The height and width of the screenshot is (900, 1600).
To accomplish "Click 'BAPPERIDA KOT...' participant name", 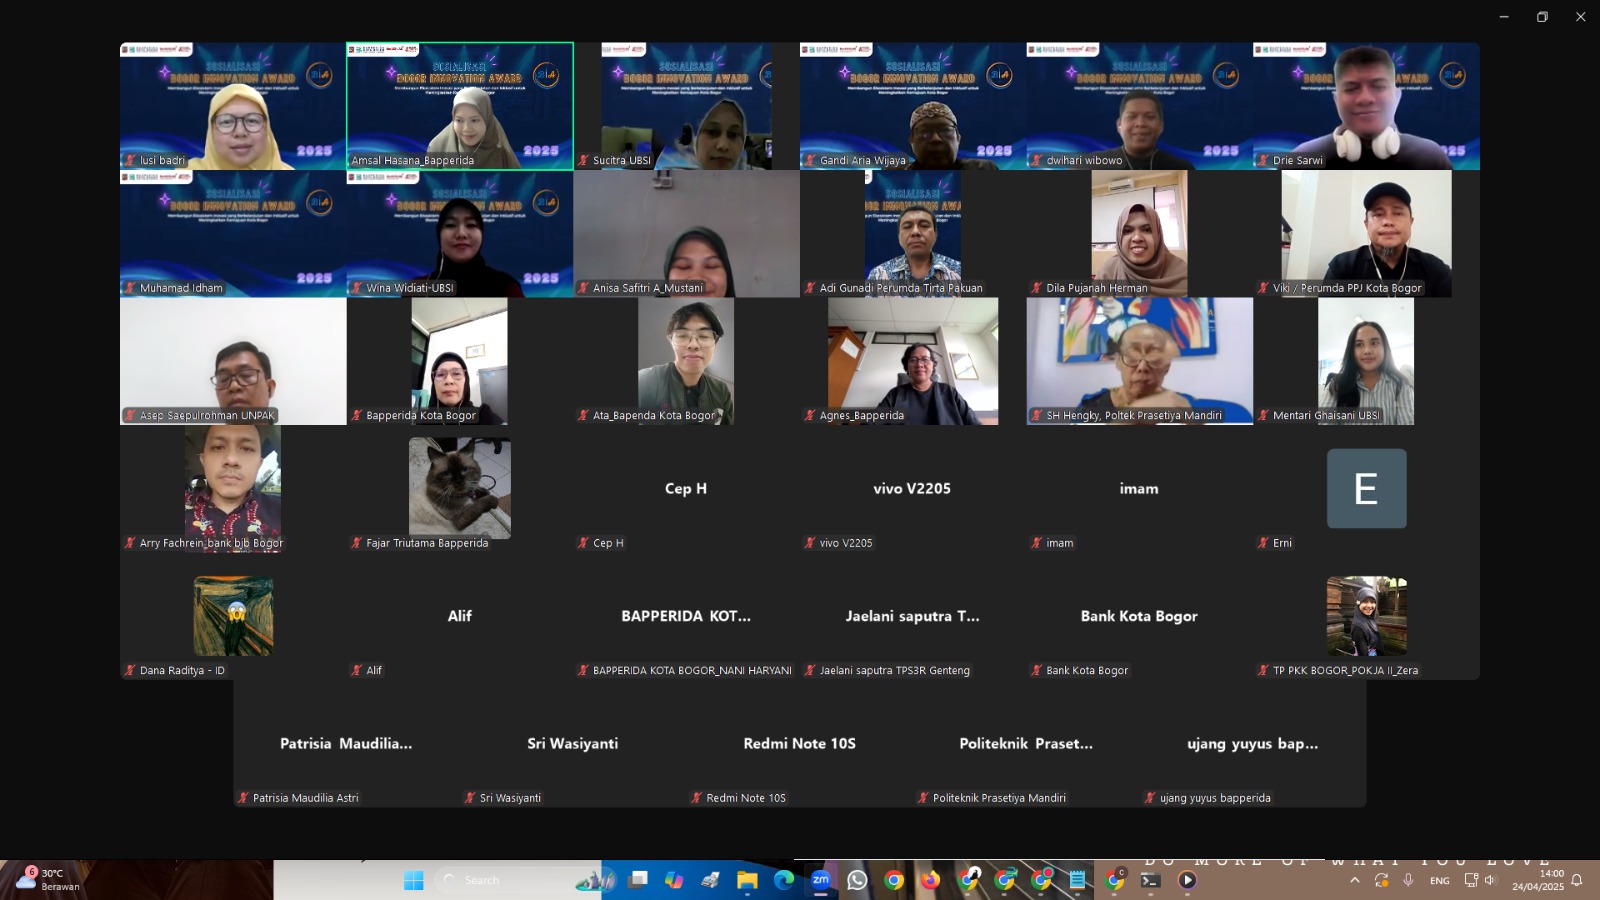I will click(x=686, y=616).
